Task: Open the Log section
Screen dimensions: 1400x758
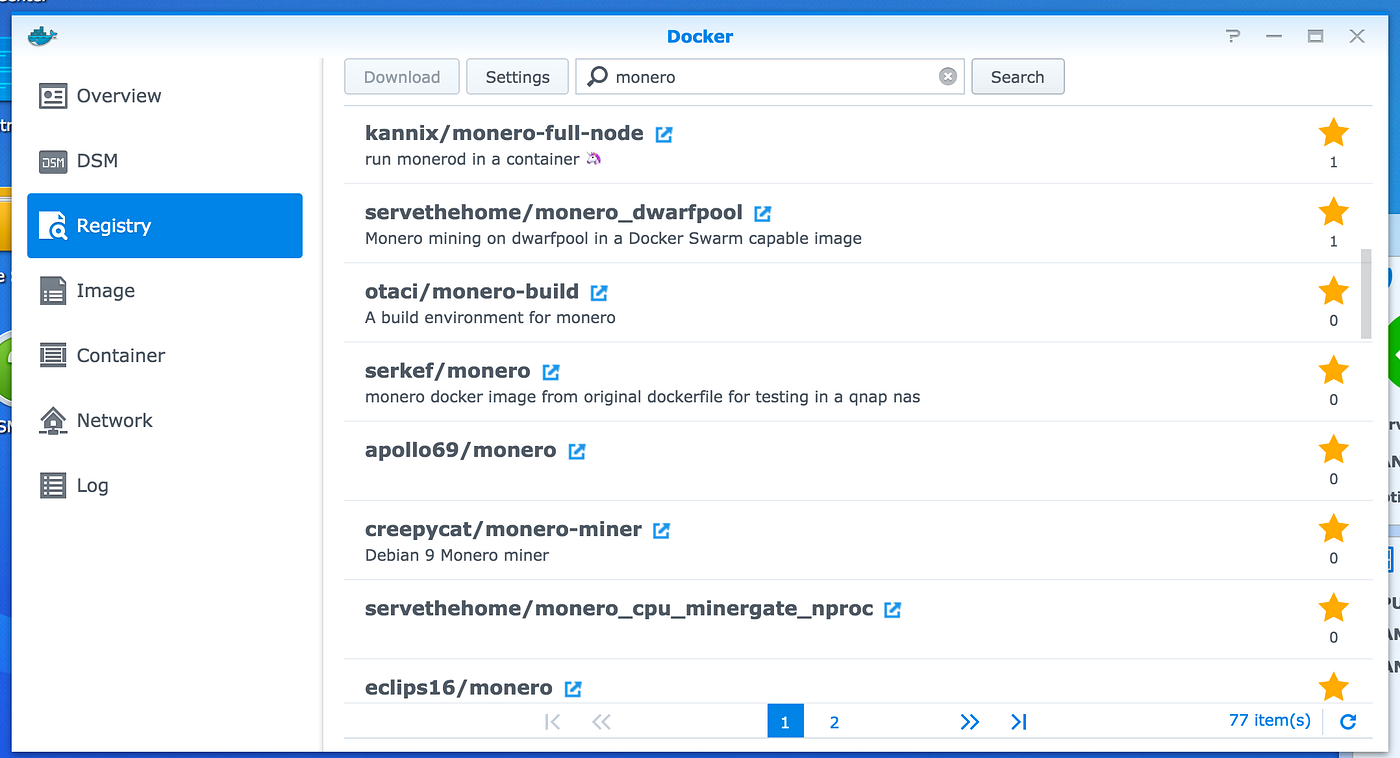Action: coord(165,486)
